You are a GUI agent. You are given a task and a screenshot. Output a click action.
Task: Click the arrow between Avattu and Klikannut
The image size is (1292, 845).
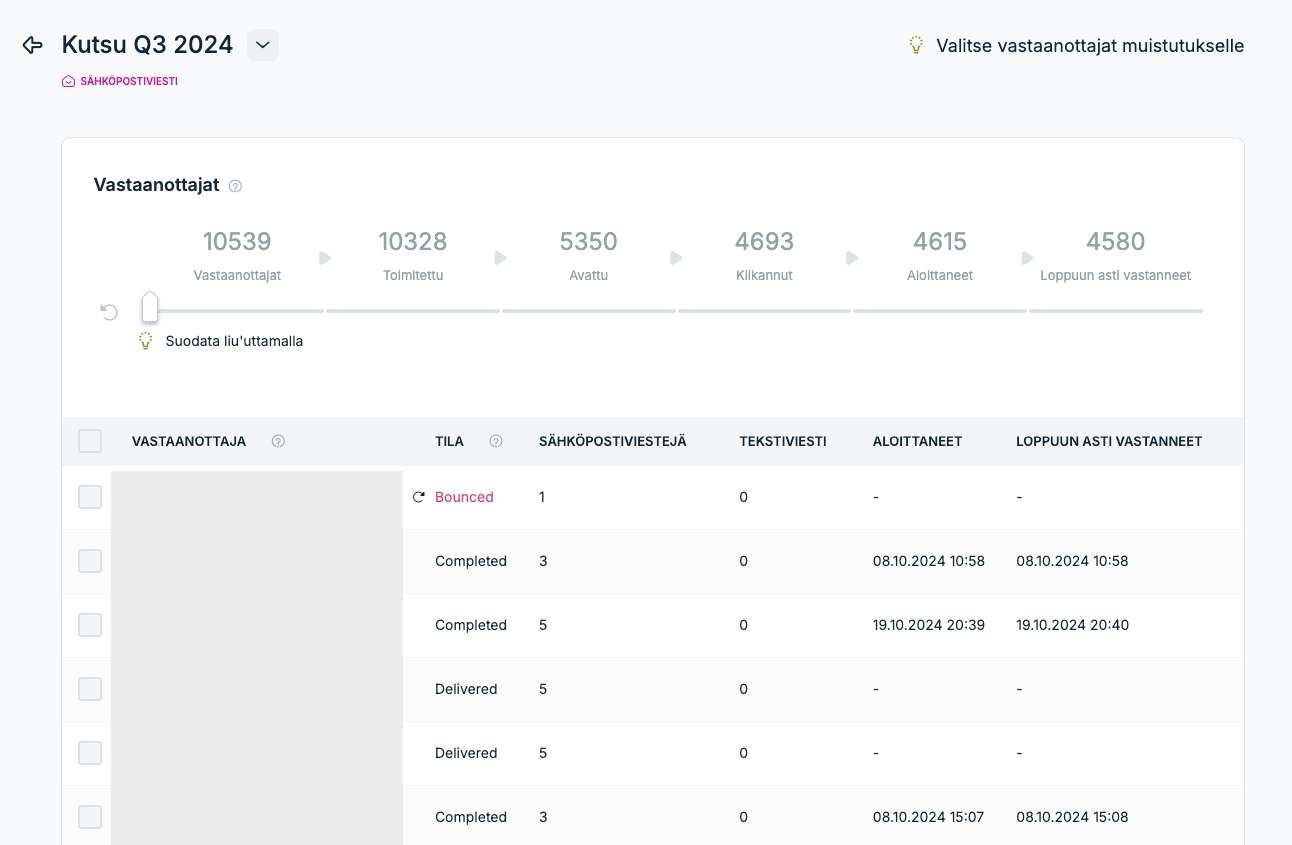click(677, 258)
